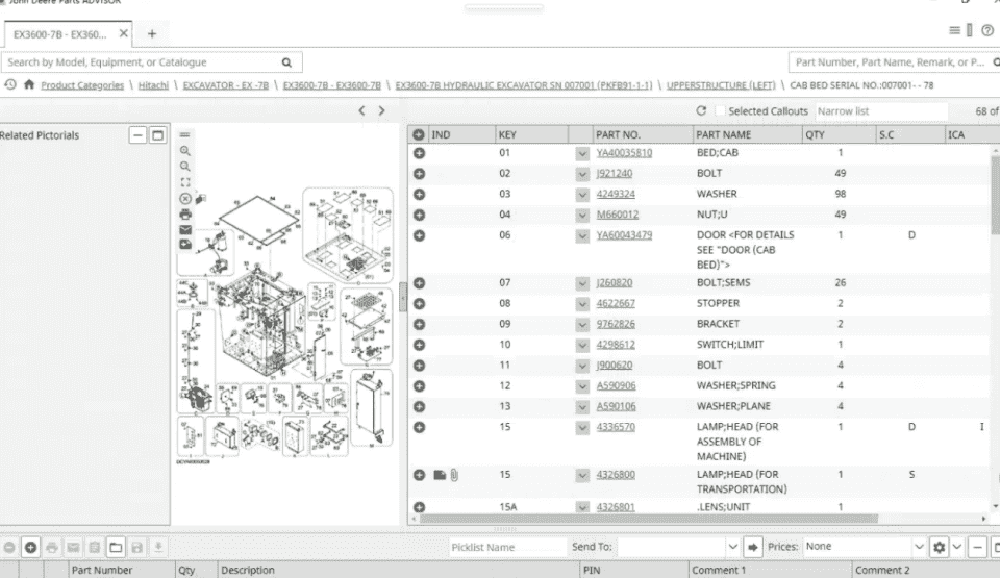
Task: Go to previous pictorial with left arrow
Action: point(362,110)
